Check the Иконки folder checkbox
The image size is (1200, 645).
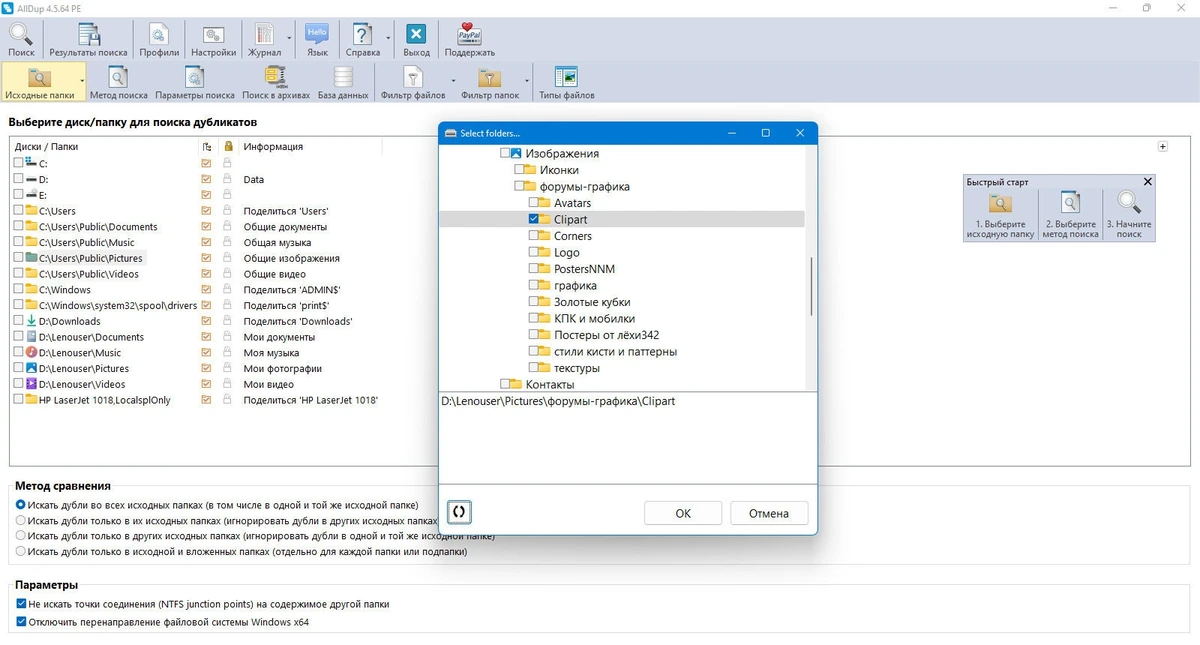click(520, 170)
